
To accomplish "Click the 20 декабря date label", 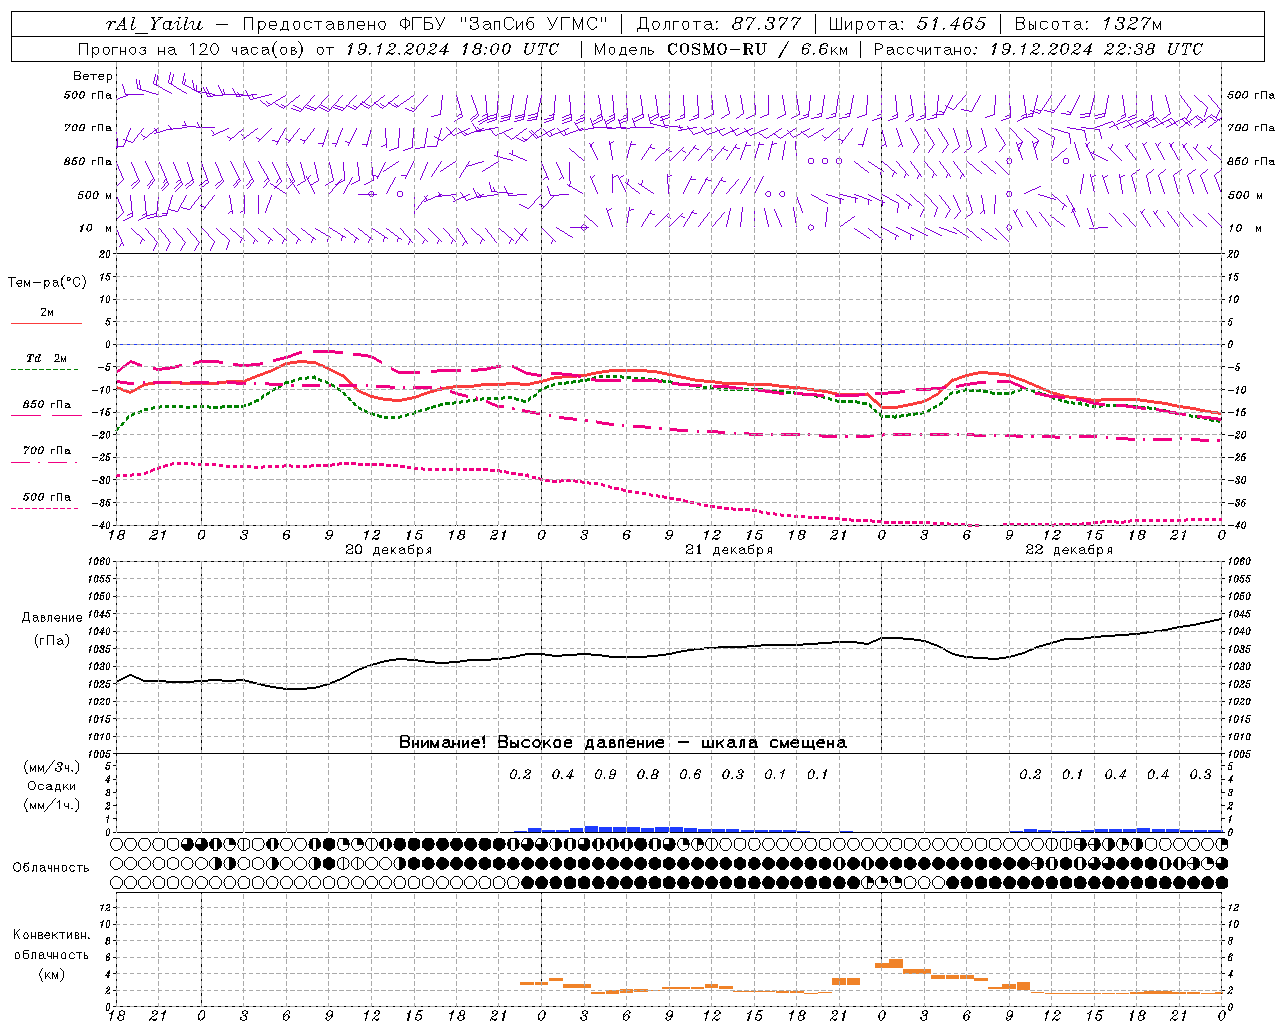I will click(388, 550).
